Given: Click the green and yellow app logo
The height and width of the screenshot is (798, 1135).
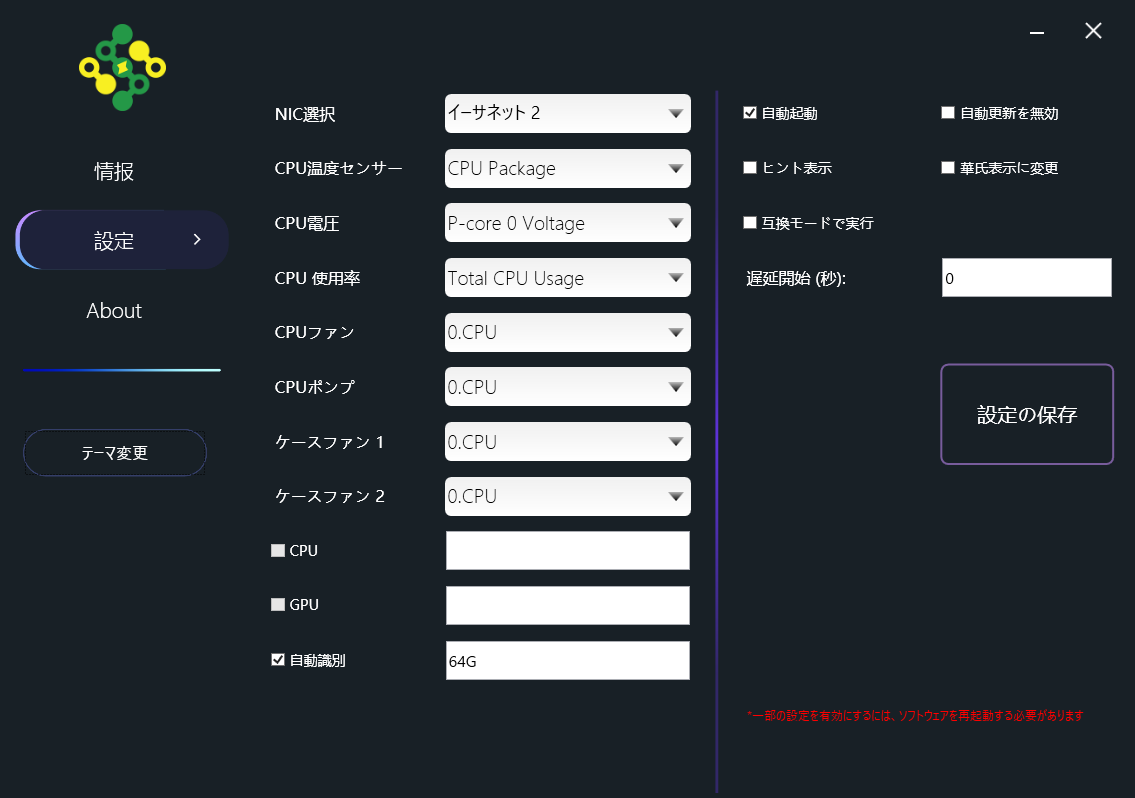Looking at the screenshot, I should pos(122,67).
